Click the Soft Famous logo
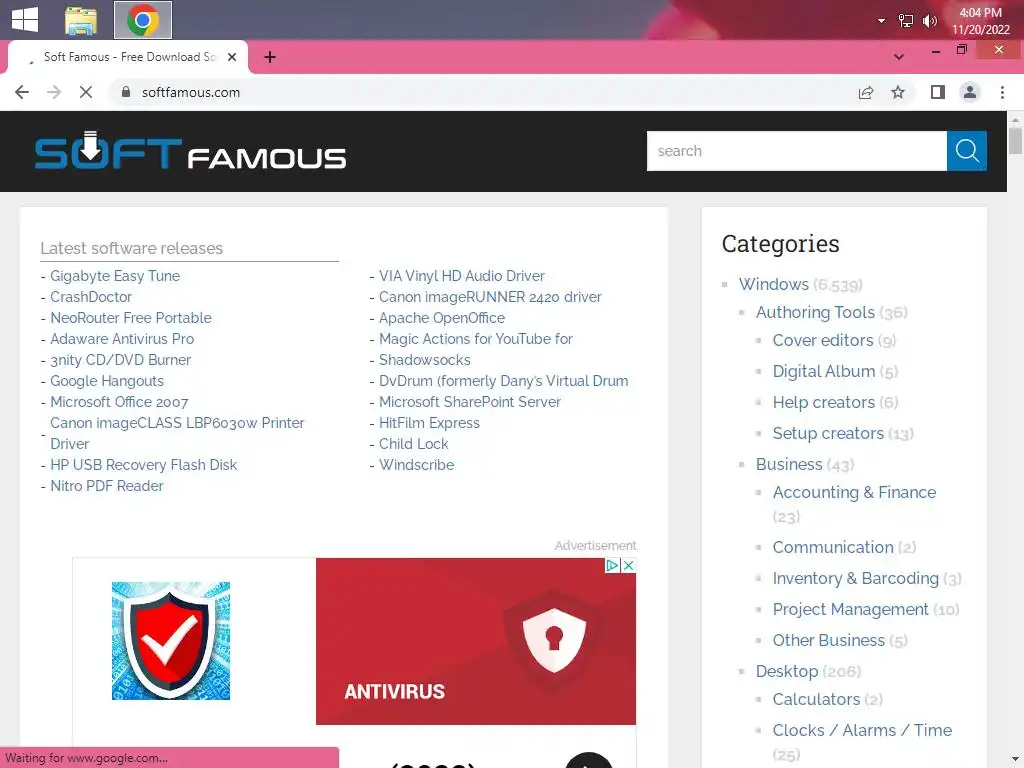Screen dimensions: 1024x768 click(x=190, y=151)
